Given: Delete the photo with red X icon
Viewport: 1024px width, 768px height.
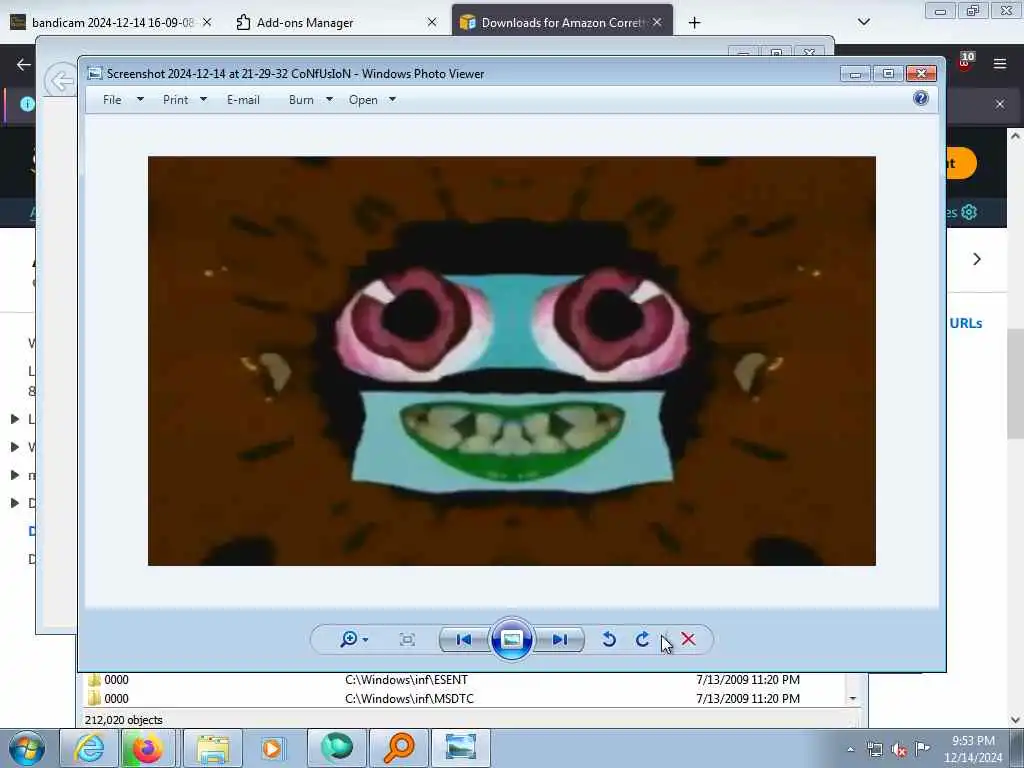Looking at the screenshot, I should pyautogui.click(x=688, y=639).
